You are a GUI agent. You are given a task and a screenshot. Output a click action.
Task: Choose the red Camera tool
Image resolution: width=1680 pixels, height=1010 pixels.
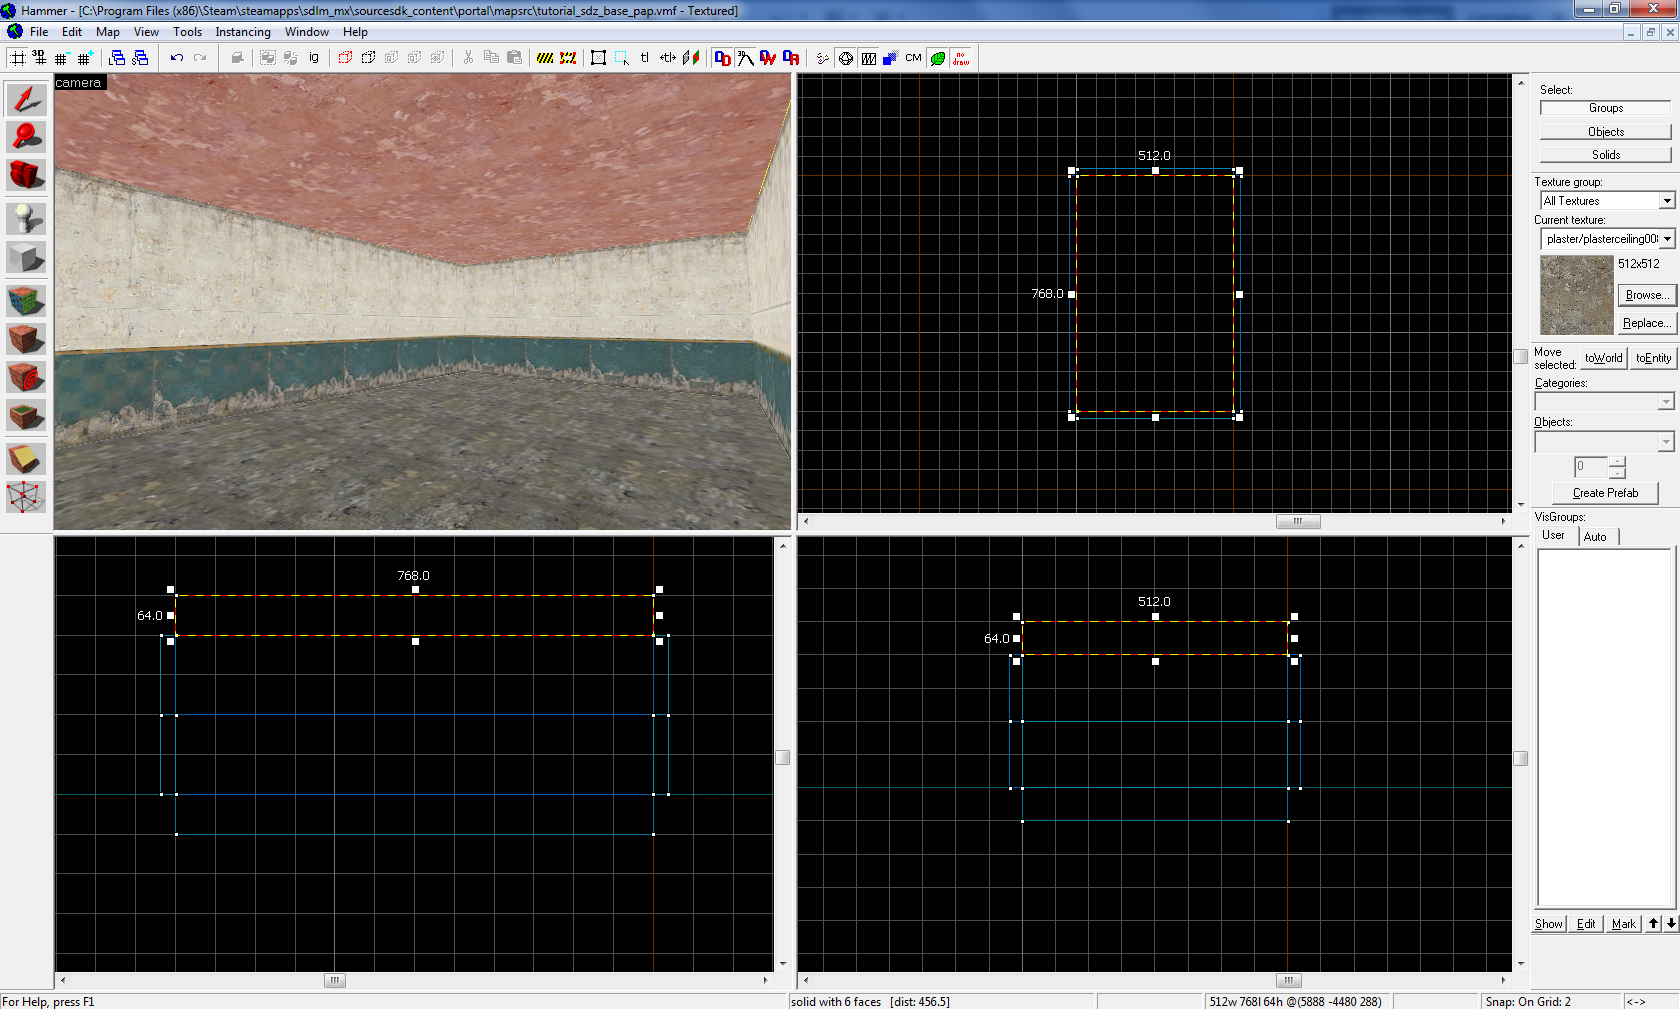click(26, 175)
